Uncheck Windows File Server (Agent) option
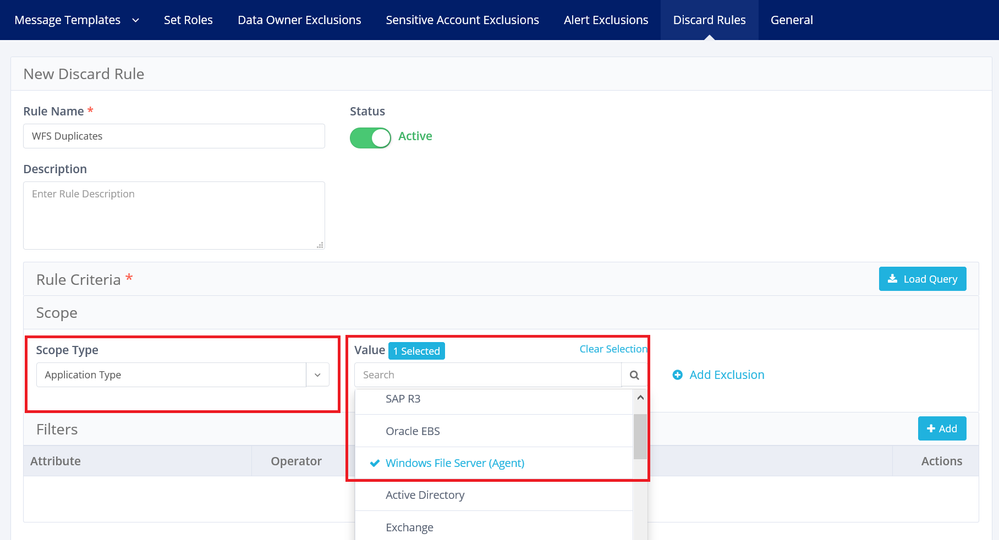Image resolution: width=999 pixels, height=540 pixels. (454, 463)
